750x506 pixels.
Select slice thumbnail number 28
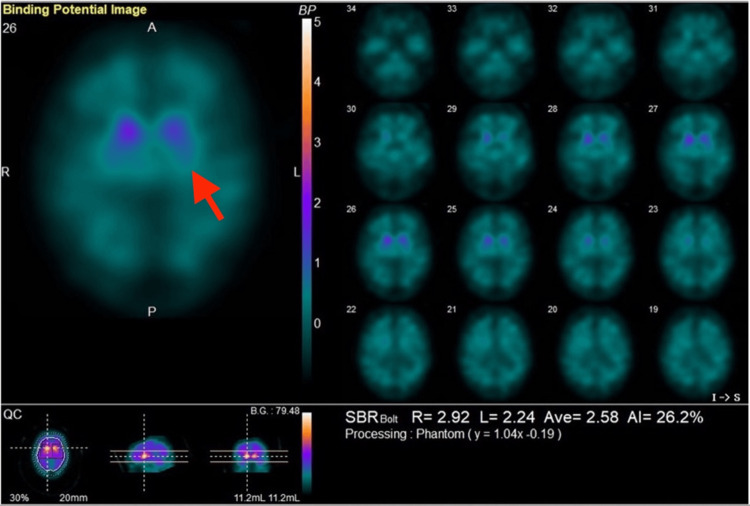tap(596, 152)
